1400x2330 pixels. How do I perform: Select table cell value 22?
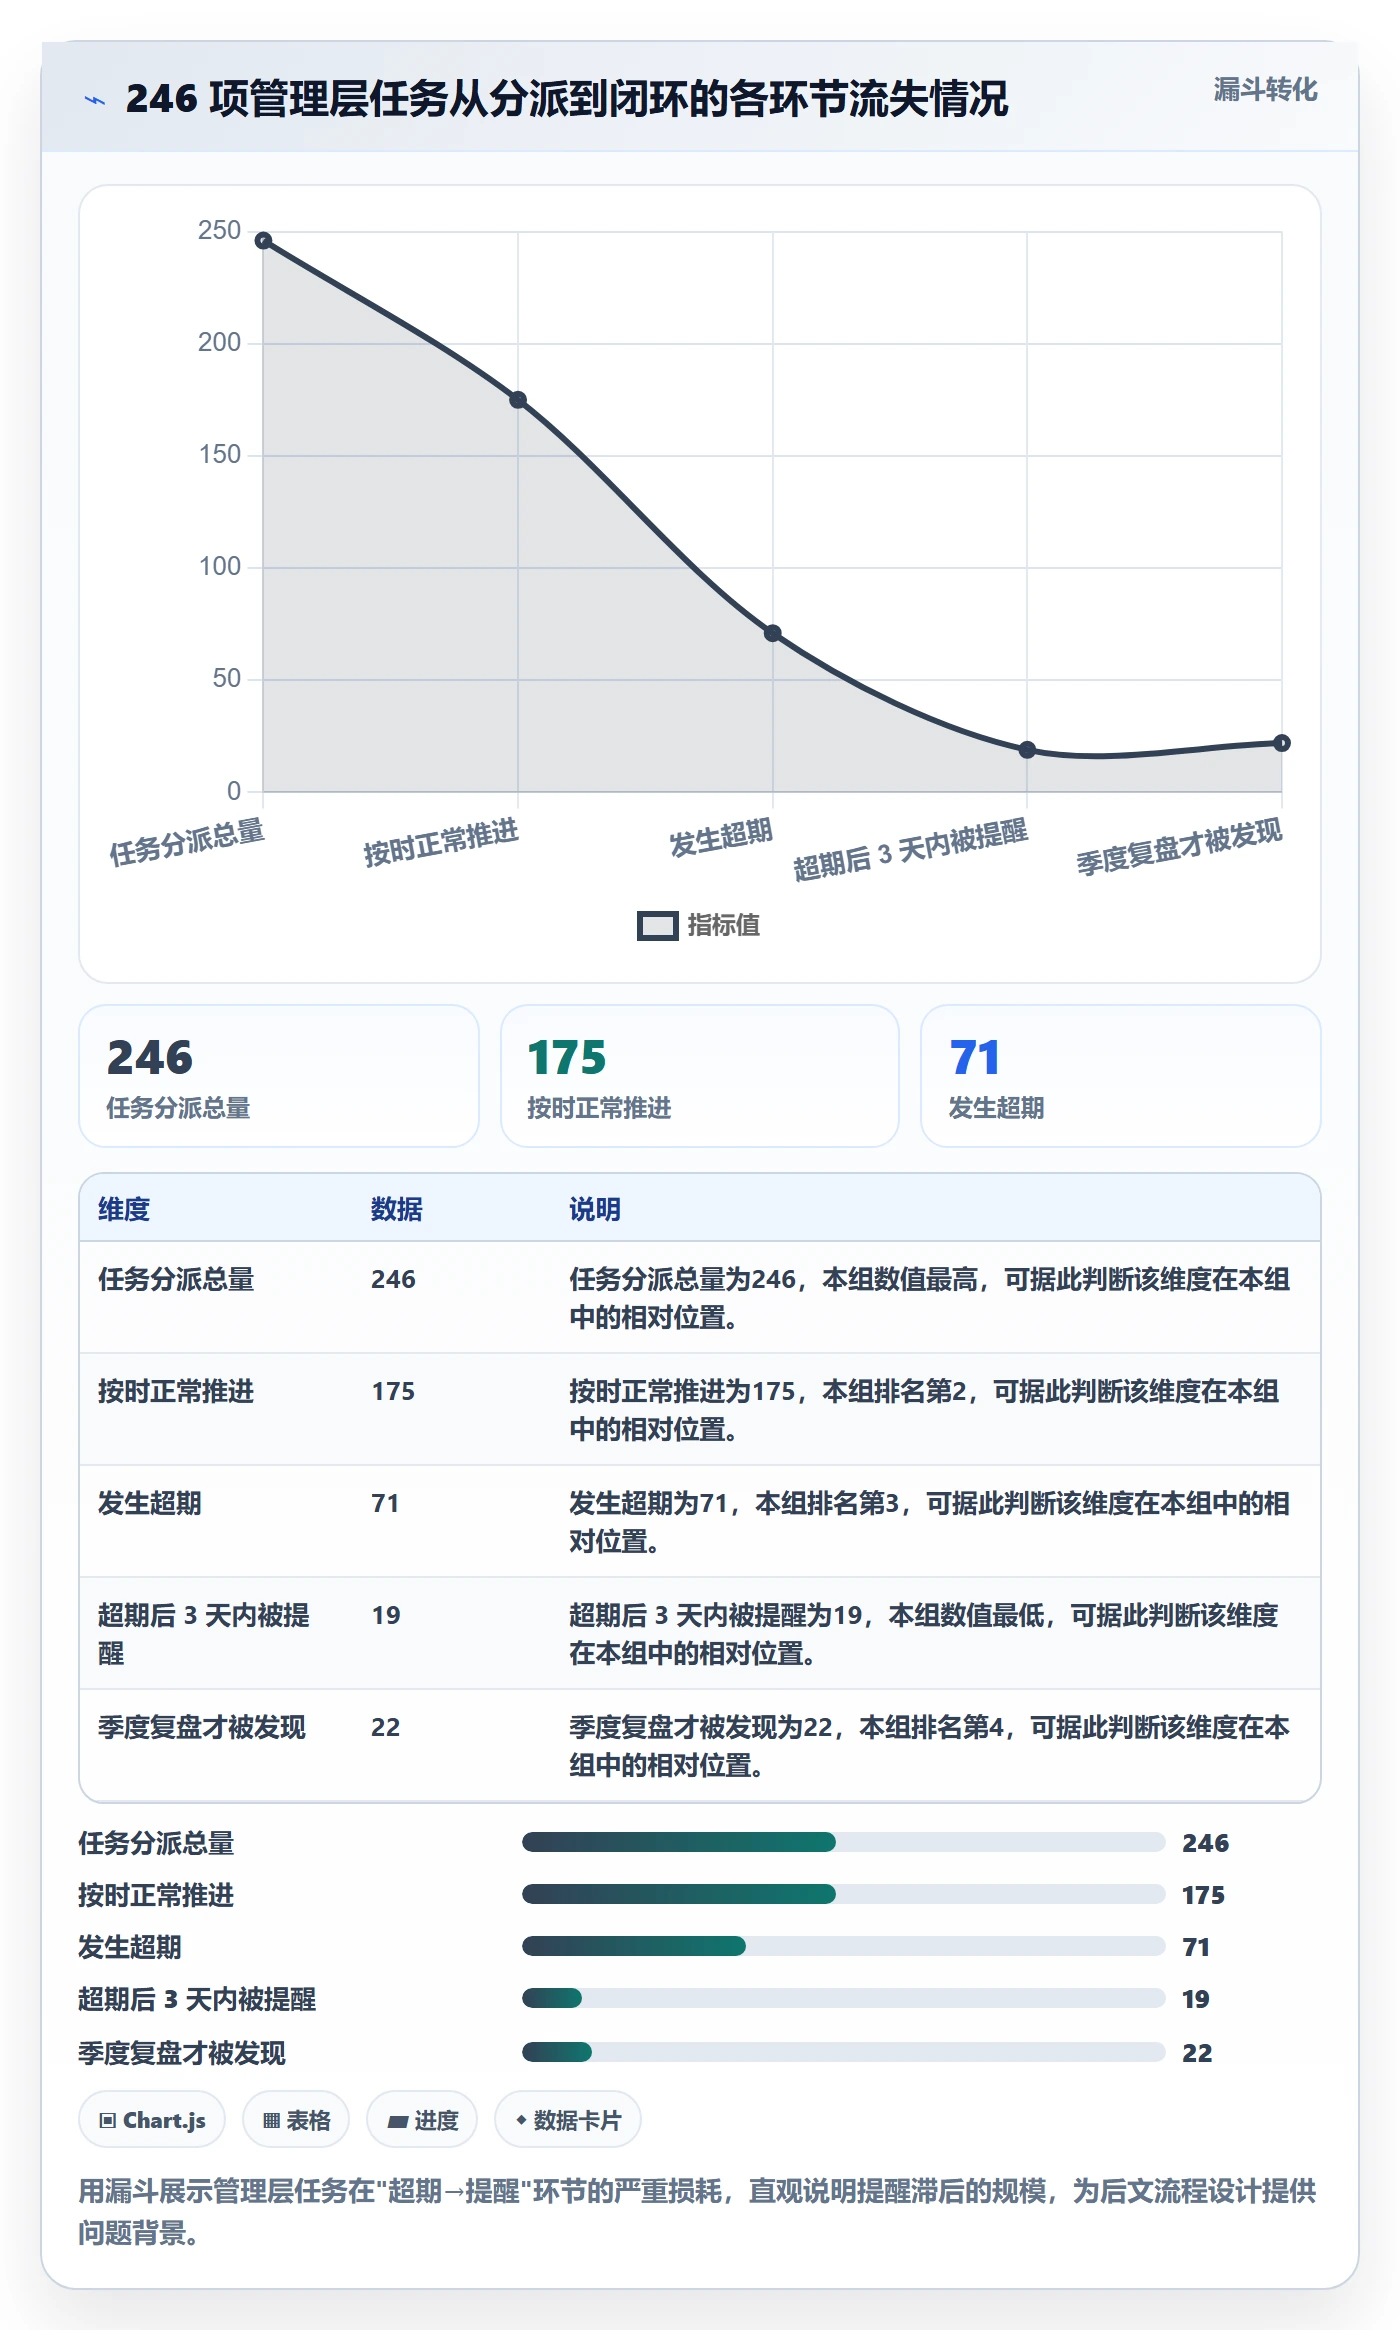point(386,1727)
